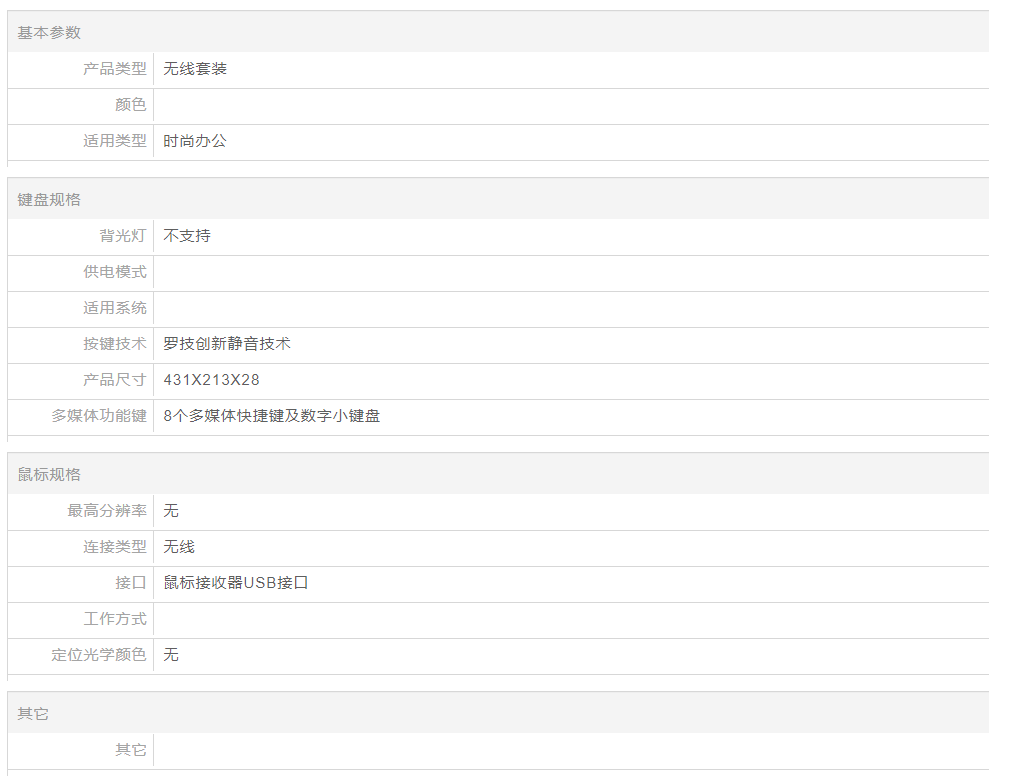Click the 无线 connection type value
The image size is (1025, 777).
(179, 547)
